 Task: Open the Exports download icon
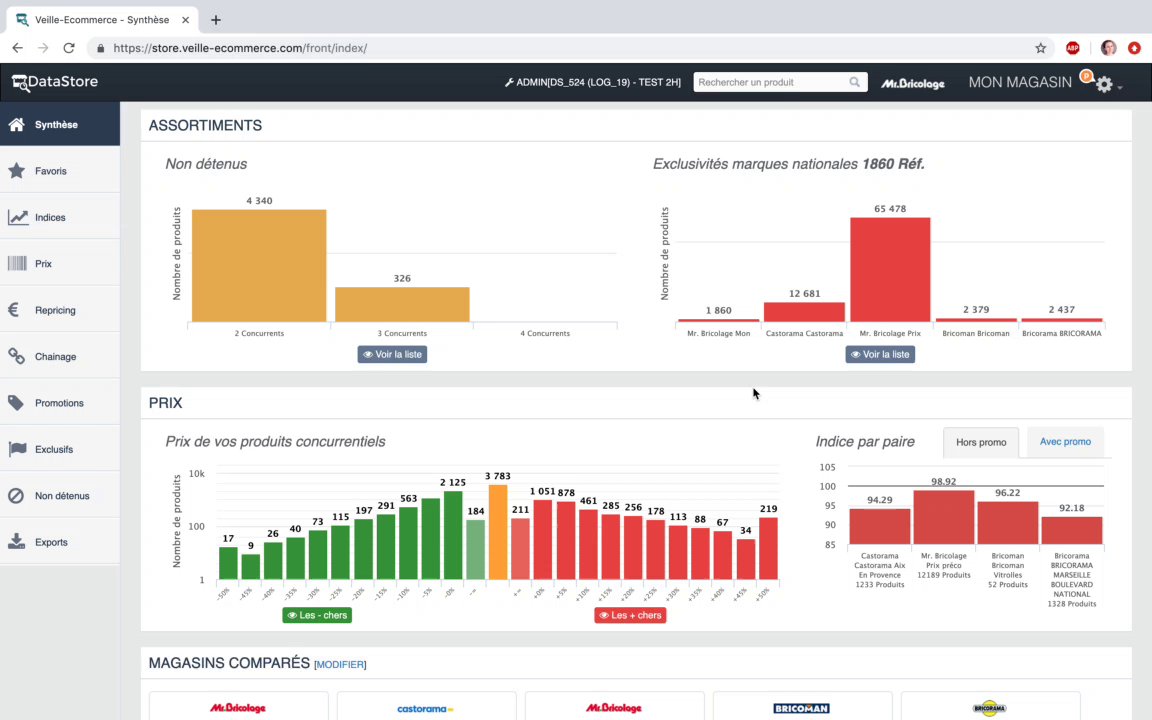click(16, 541)
